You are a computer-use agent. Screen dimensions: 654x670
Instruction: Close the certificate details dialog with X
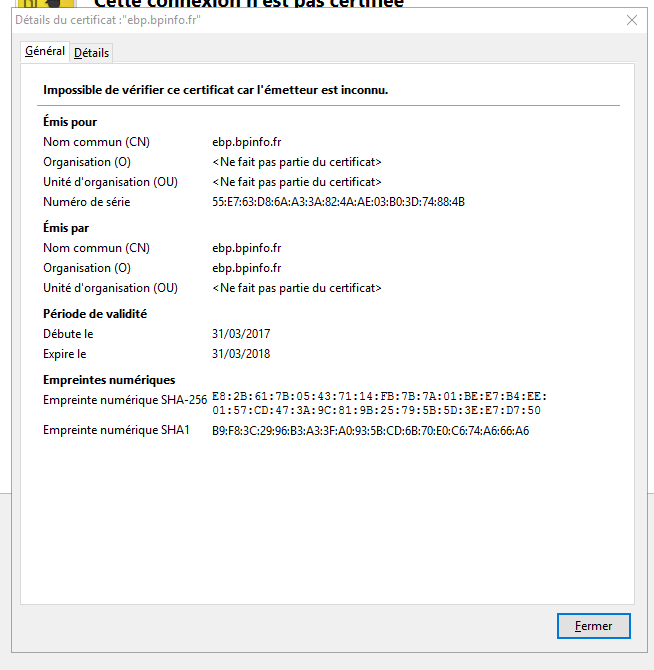coord(632,20)
